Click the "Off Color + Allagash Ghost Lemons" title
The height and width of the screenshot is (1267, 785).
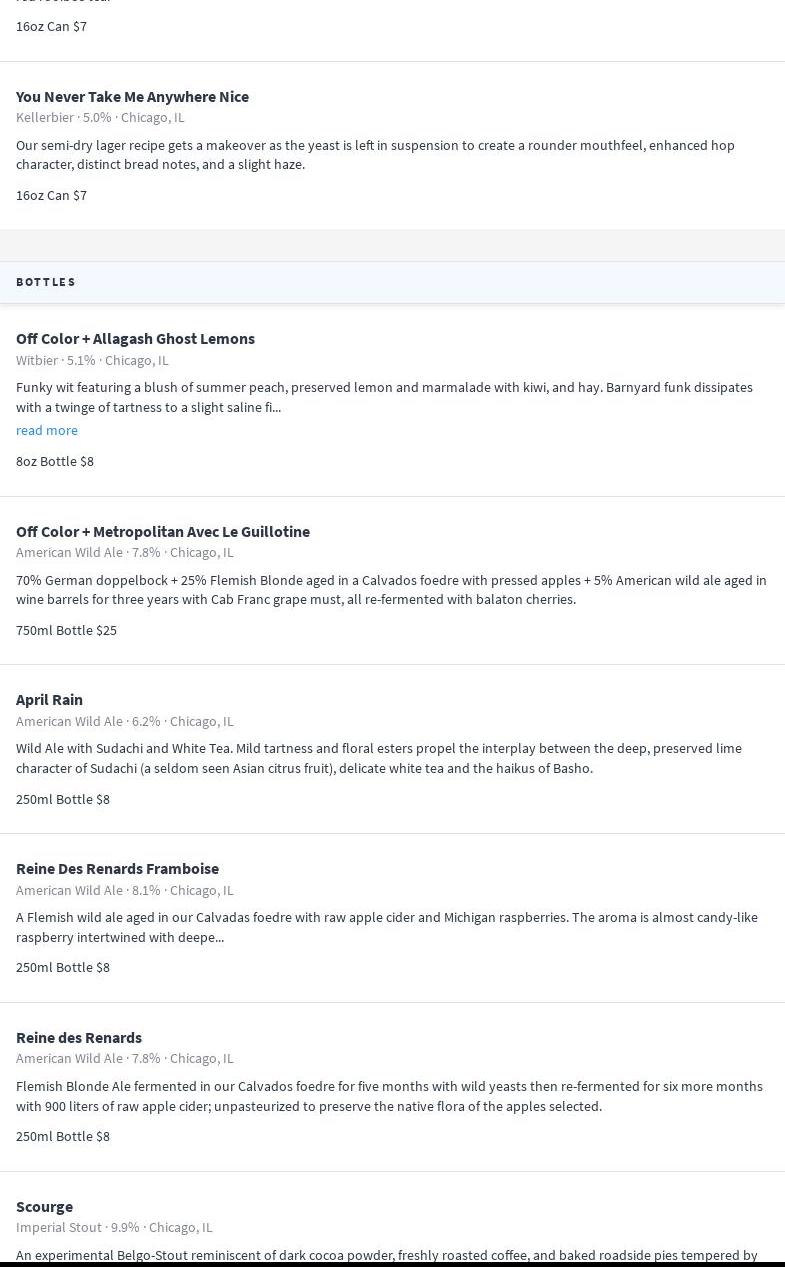pos(135,338)
